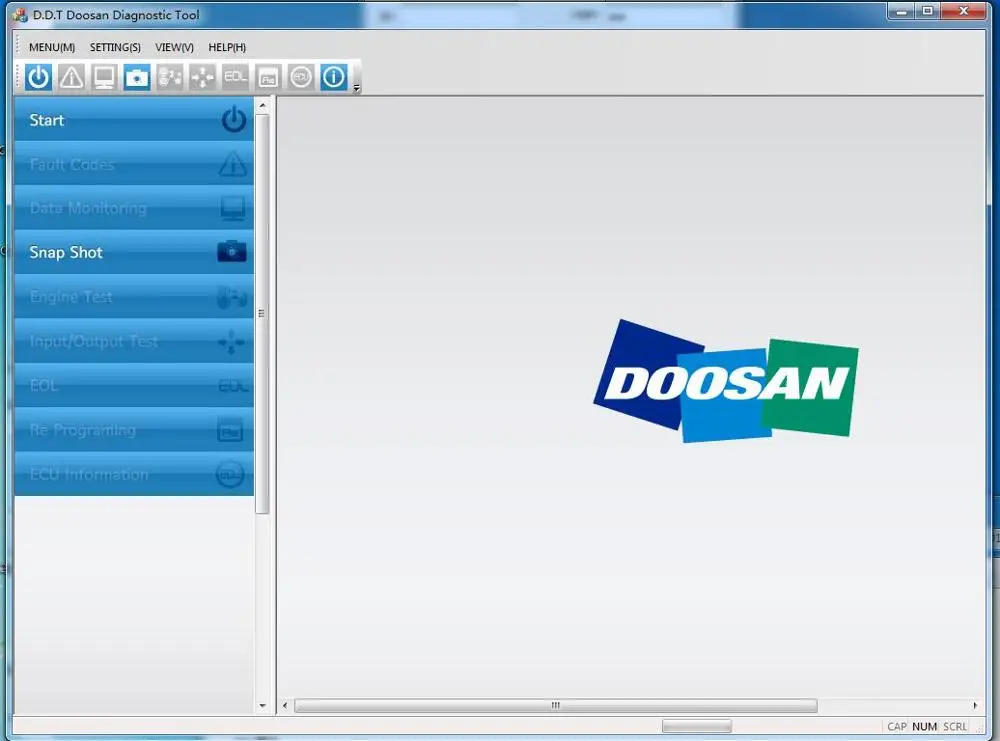Click the Input/Output Test arrows toolbar icon
Viewport: 1000px width, 741px height.
click(x=201, y=76)
